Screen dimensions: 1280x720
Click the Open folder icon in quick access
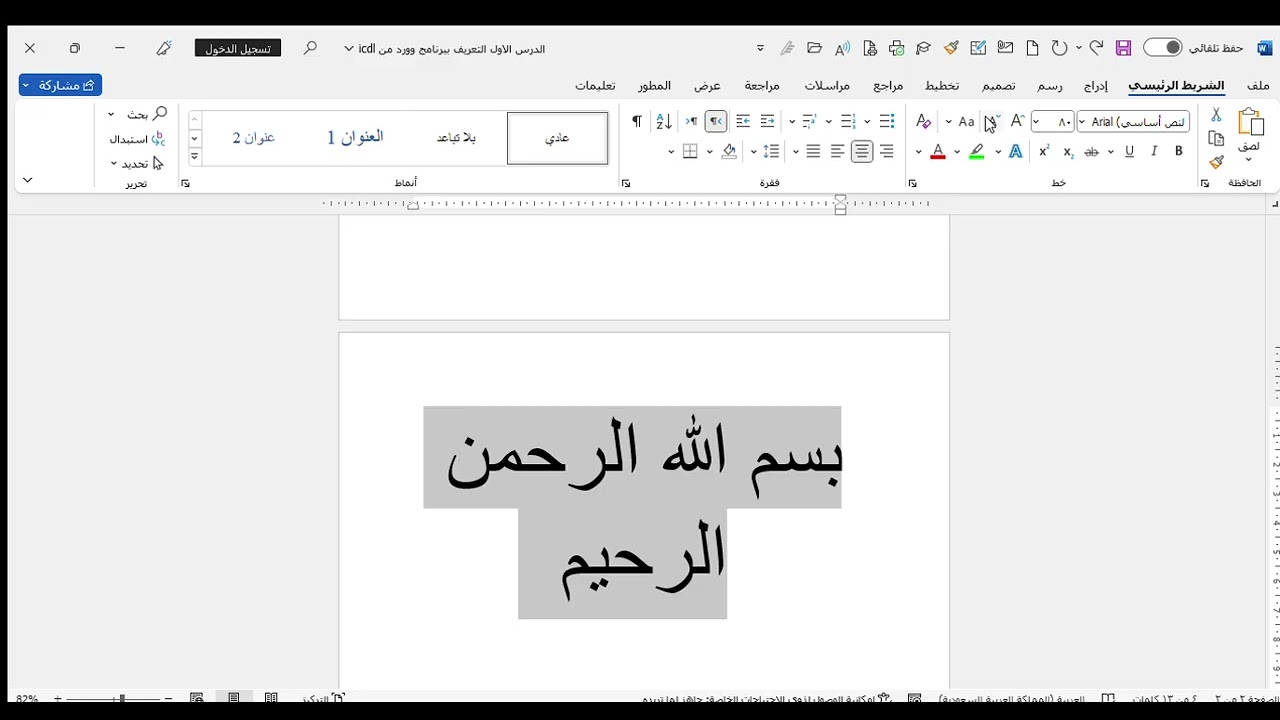tap(814, 48)
